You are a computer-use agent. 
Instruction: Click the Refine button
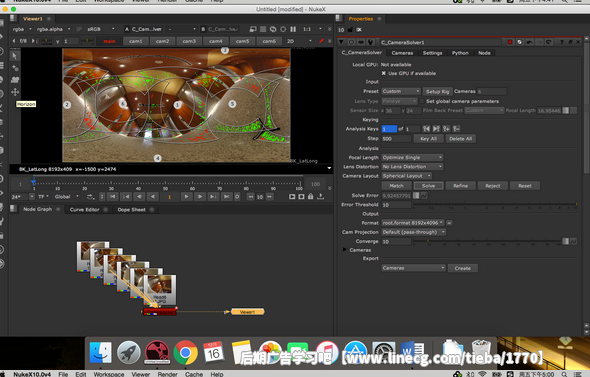[x=461, y=185]
